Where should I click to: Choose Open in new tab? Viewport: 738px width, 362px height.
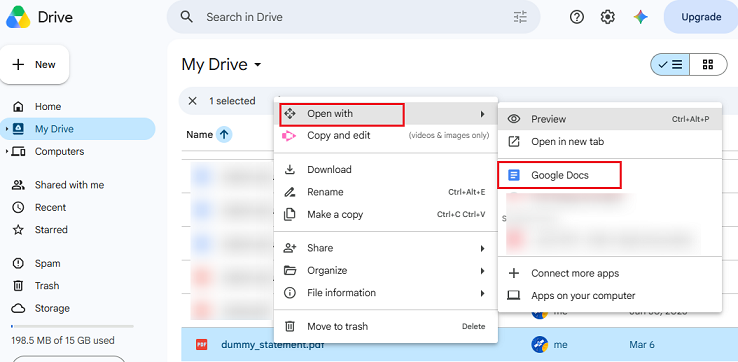(x=610, y=142)
